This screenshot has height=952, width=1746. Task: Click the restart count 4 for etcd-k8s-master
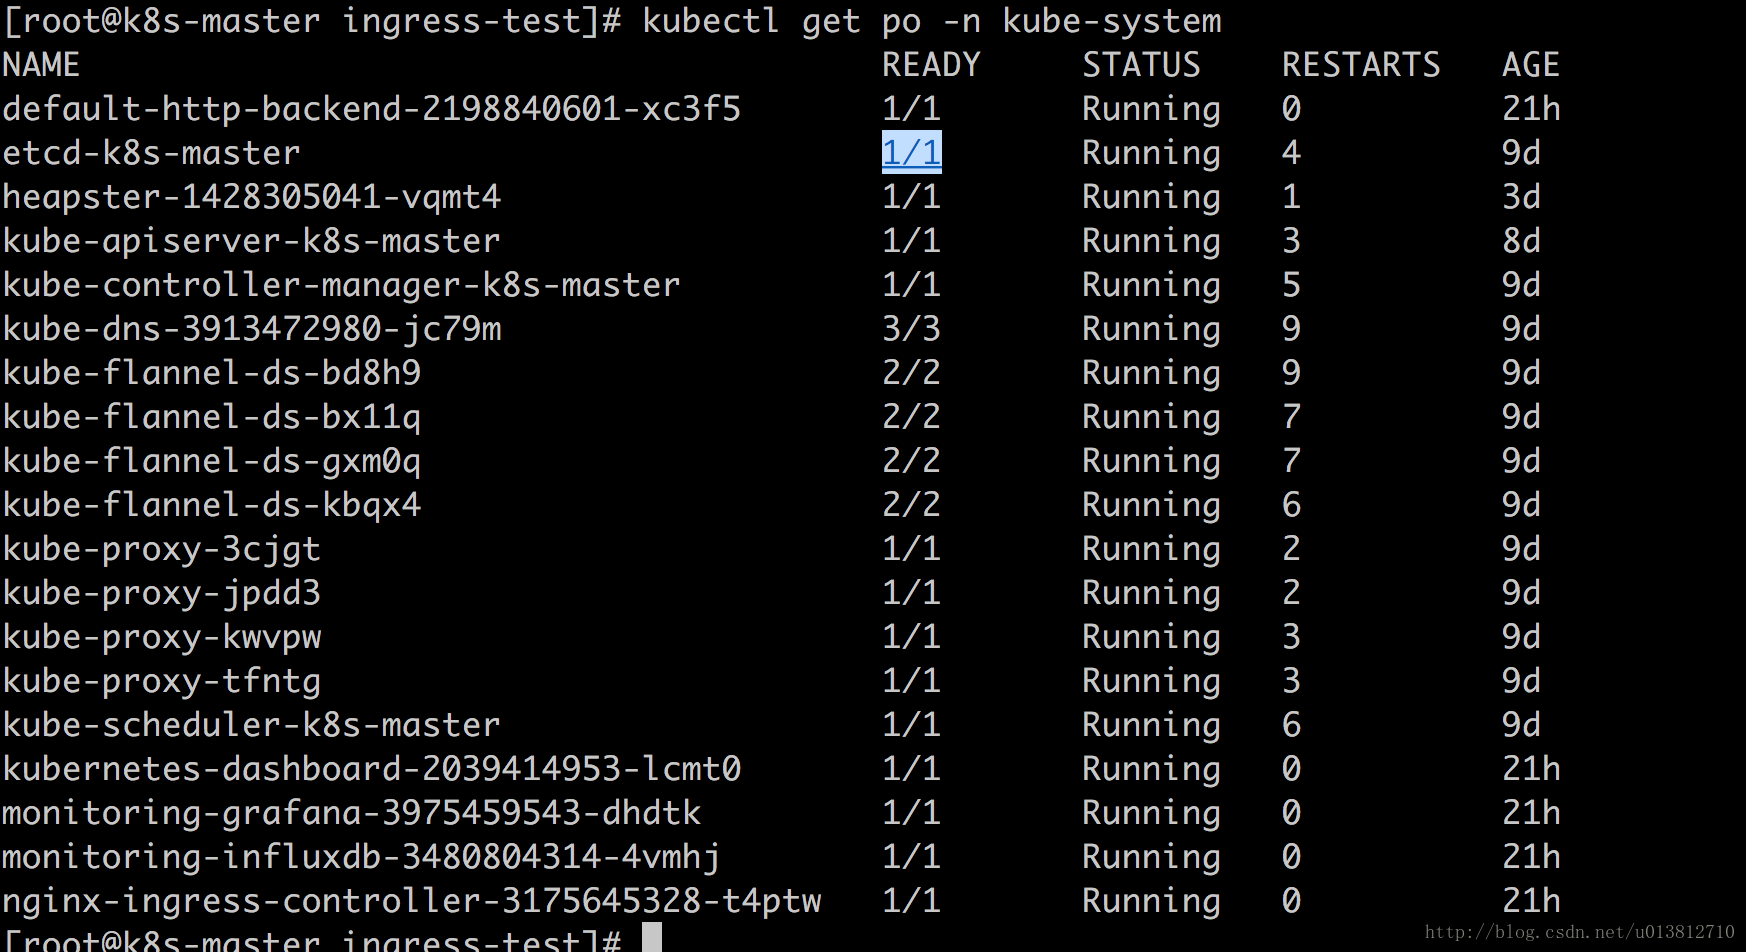pos(1291,153)
